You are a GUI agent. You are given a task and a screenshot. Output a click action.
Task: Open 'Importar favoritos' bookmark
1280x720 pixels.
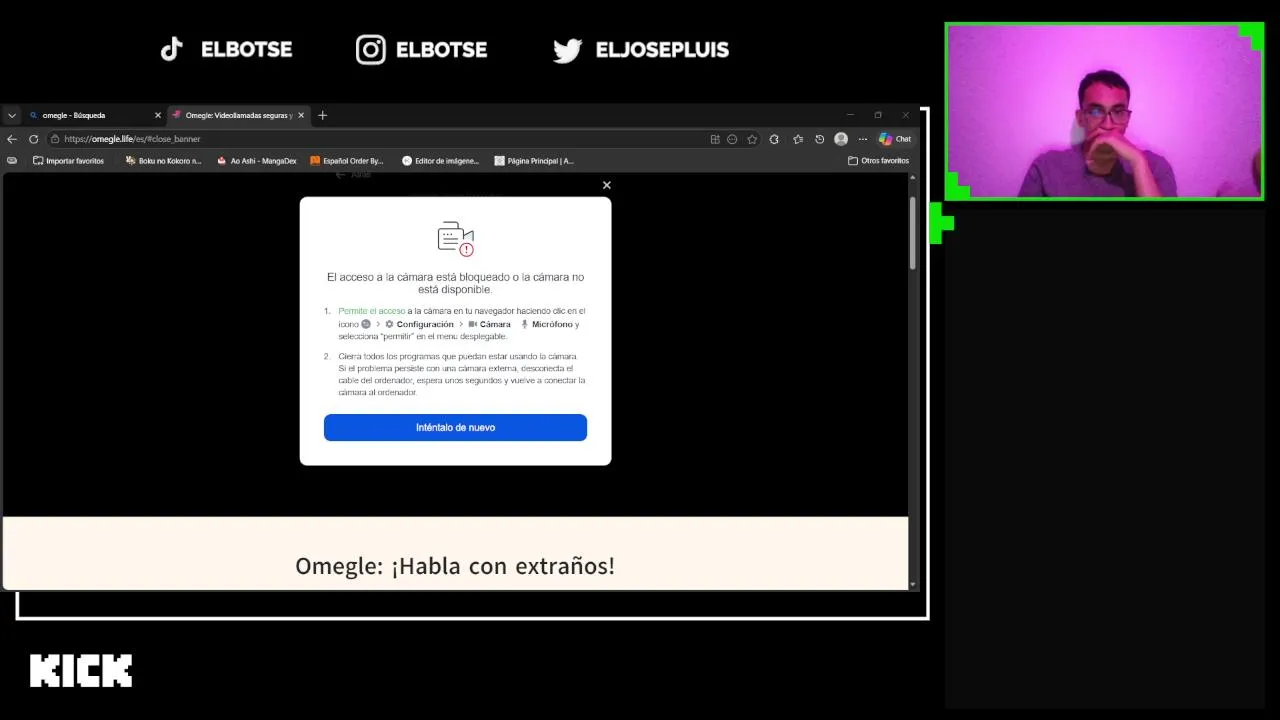(x=68, y=160)
